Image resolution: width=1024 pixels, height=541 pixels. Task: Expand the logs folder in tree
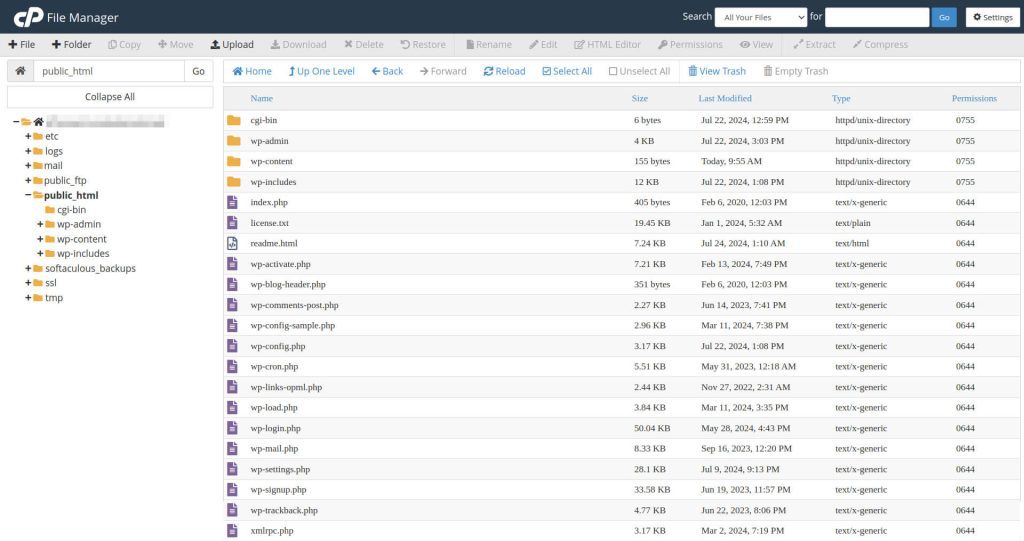coord(28,151)
